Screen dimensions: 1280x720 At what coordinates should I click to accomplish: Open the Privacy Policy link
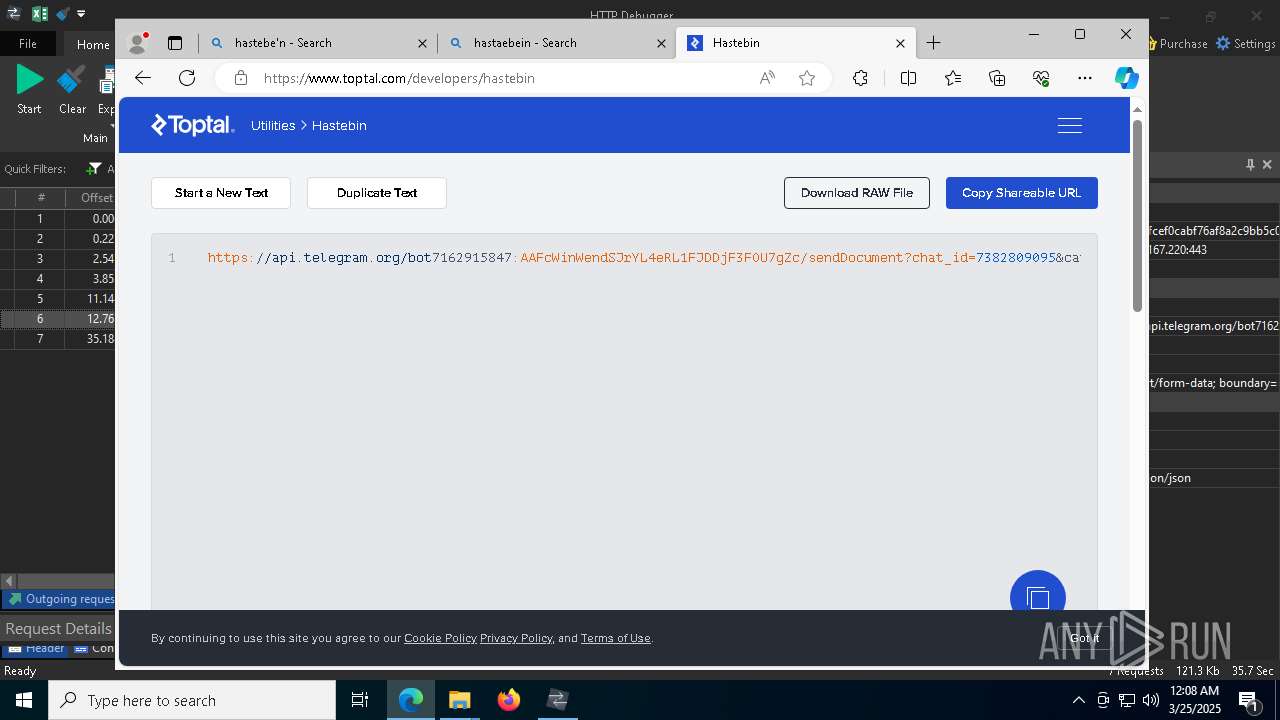click(516, 638)
